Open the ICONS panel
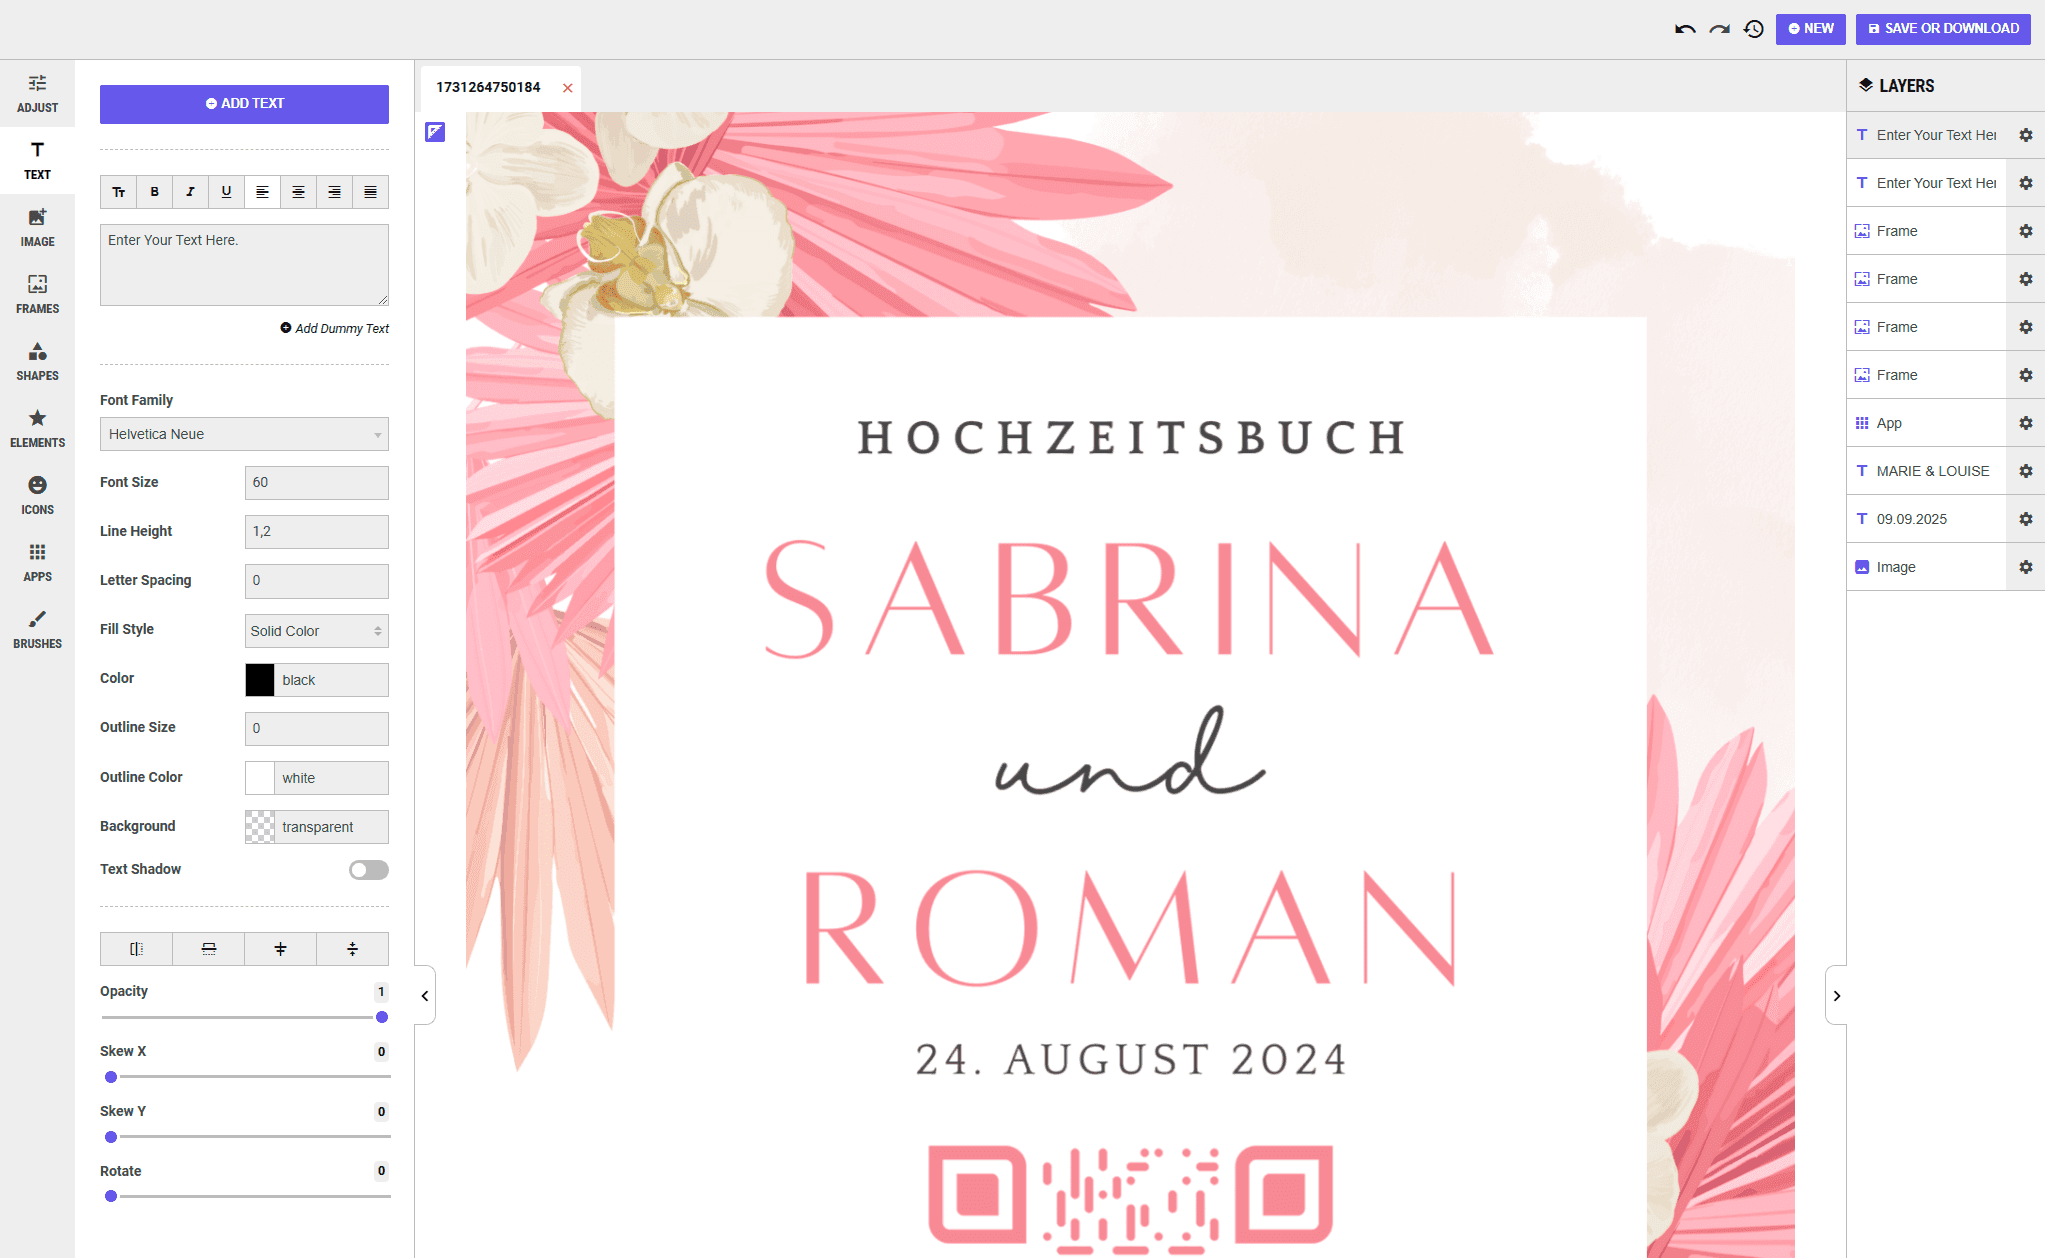 pyautogui.click(x=37, y=494)
